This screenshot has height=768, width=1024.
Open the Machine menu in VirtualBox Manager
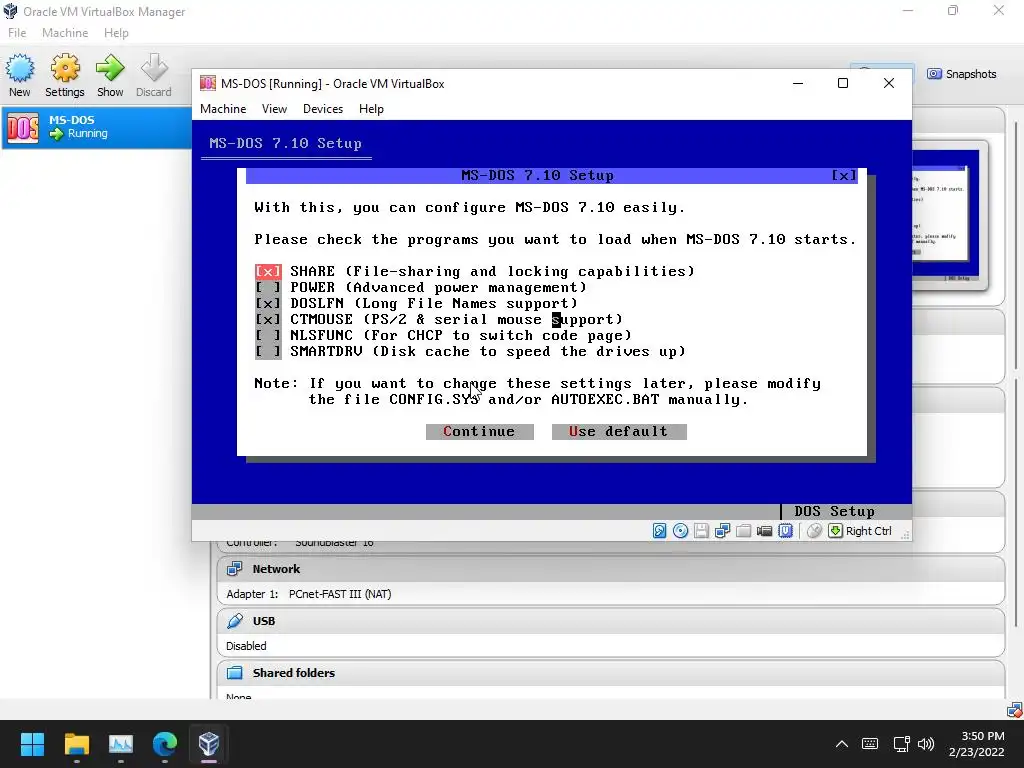click(x=65, y=33)
